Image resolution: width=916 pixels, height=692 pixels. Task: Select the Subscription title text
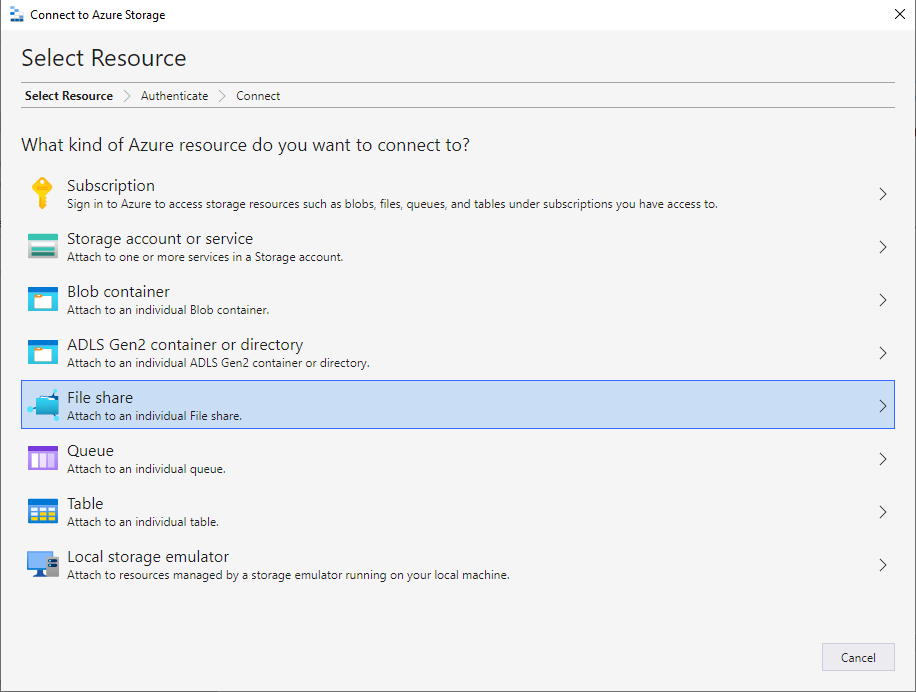[111, 185]
